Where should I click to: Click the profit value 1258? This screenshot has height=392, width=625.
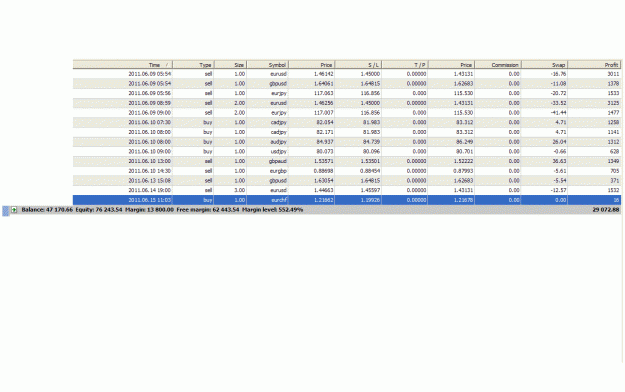click(x=613, y=122)
